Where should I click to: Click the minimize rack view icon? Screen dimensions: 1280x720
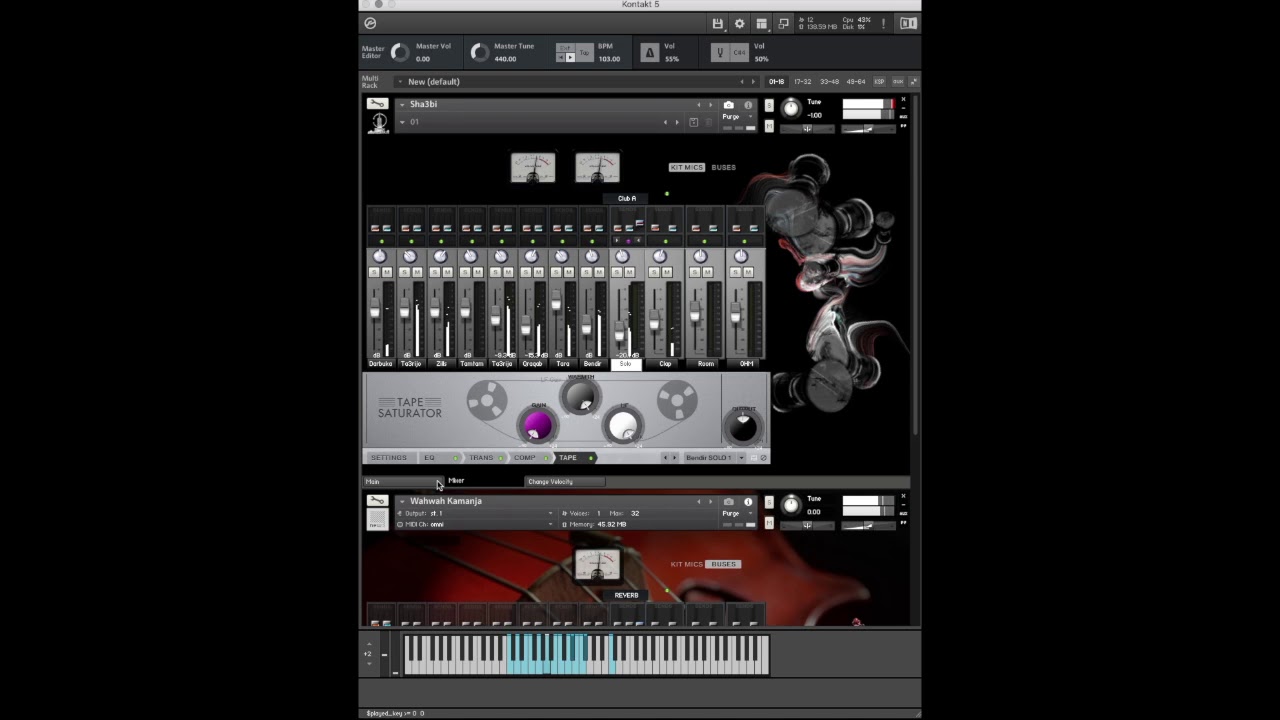(x=783, y=24)
